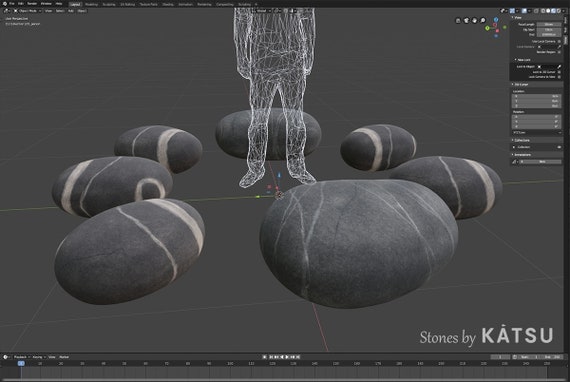Click the pan hand viewport icon
This screenshot has width=570, height=382.
click(x=474, y=20)
